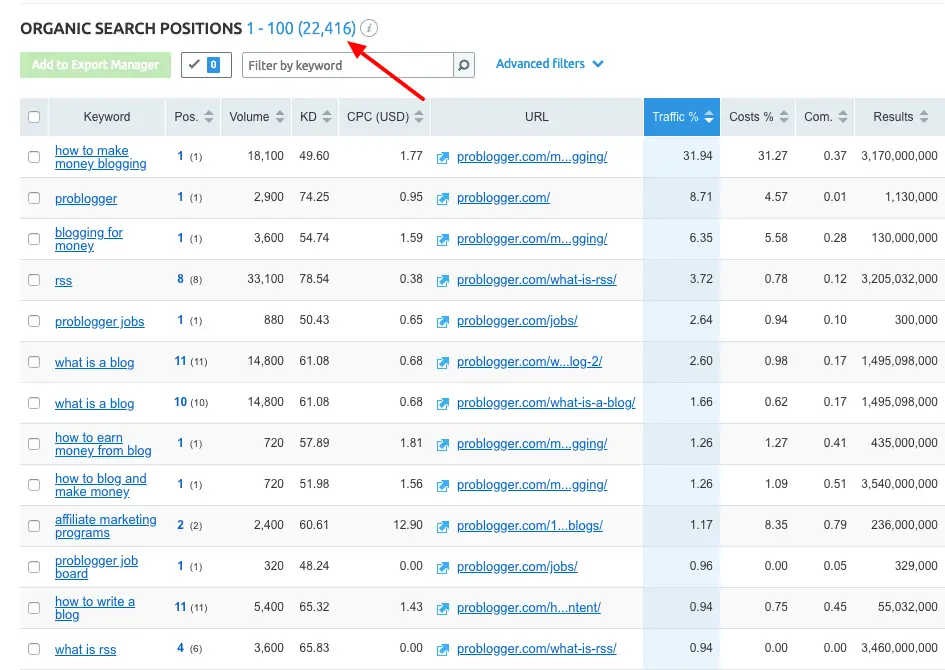The height and width of the screenshot is (670, 945).
Task: Open external link icon in 'how to write a blog' row
Action: pos(443,609)
